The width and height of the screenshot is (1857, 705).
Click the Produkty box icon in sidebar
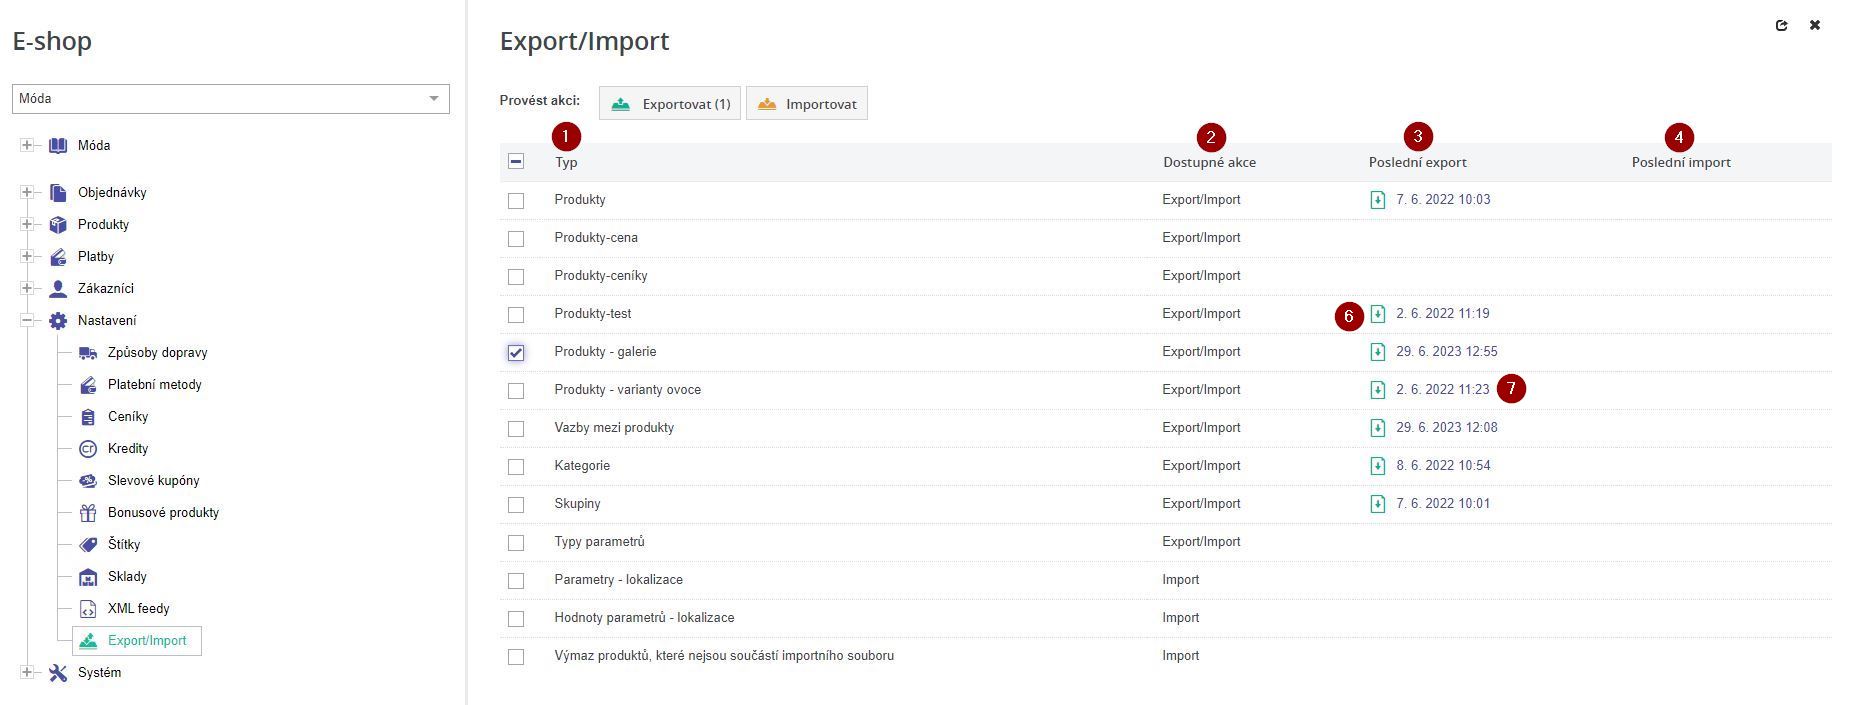point(58,225)
